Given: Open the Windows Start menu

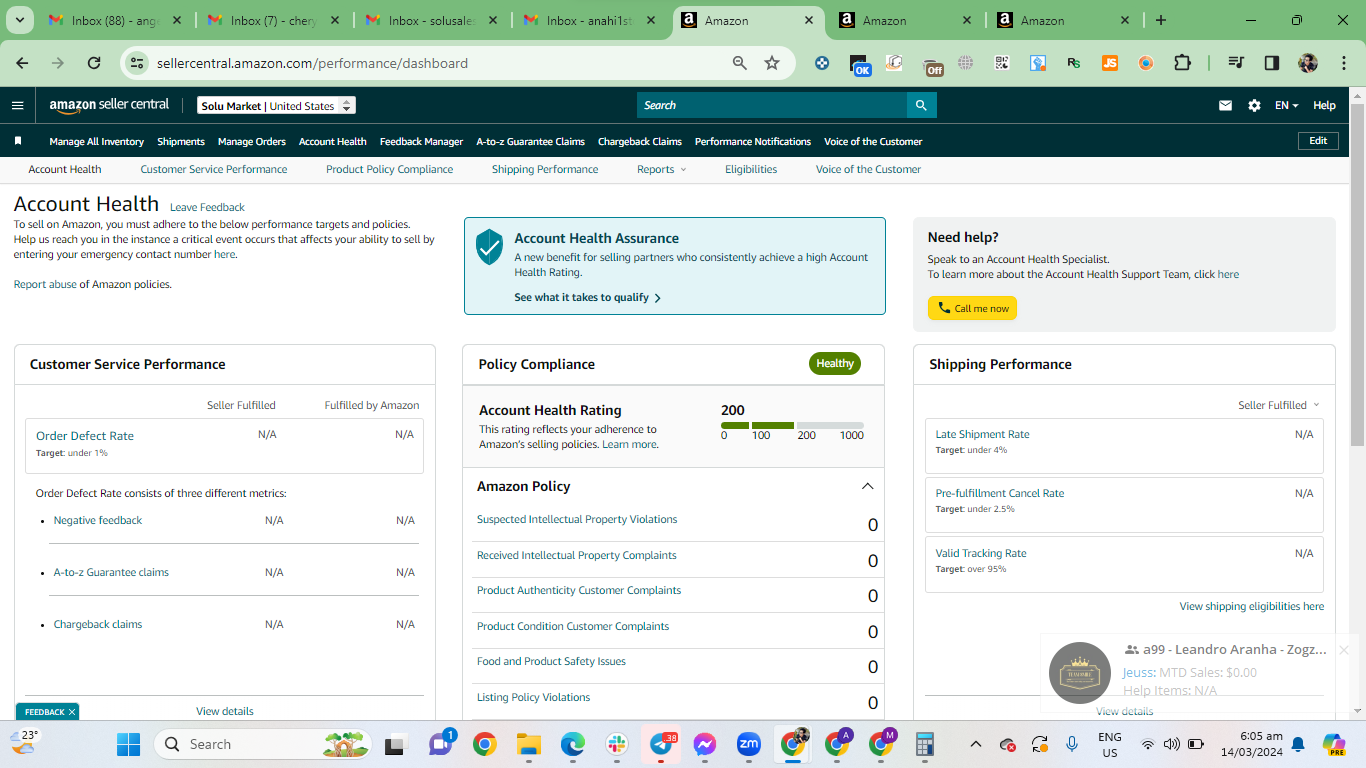Looking at the screenshot, I should [x=129, y=744].
